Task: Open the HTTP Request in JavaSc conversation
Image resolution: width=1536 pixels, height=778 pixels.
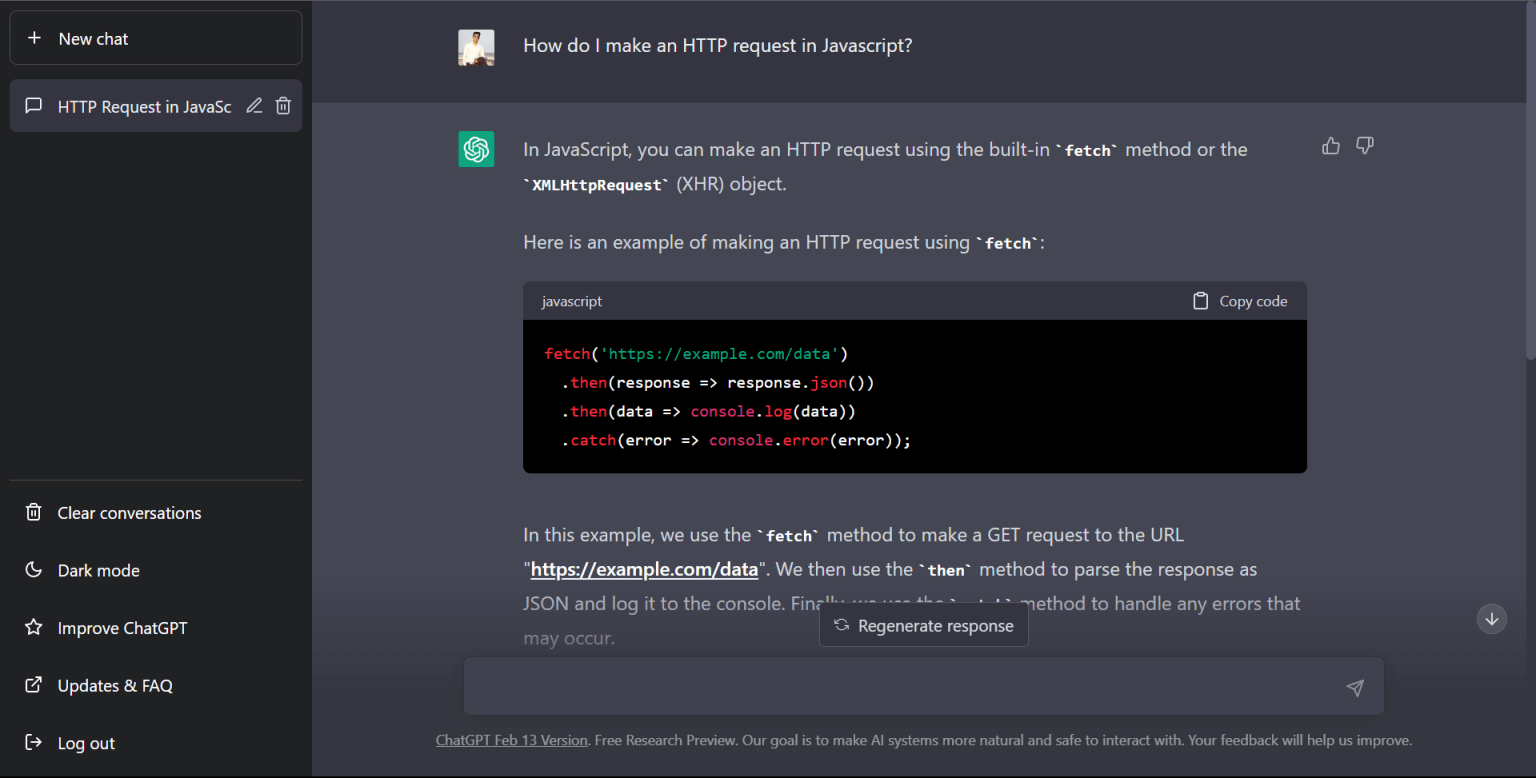Action: (144, 106)
